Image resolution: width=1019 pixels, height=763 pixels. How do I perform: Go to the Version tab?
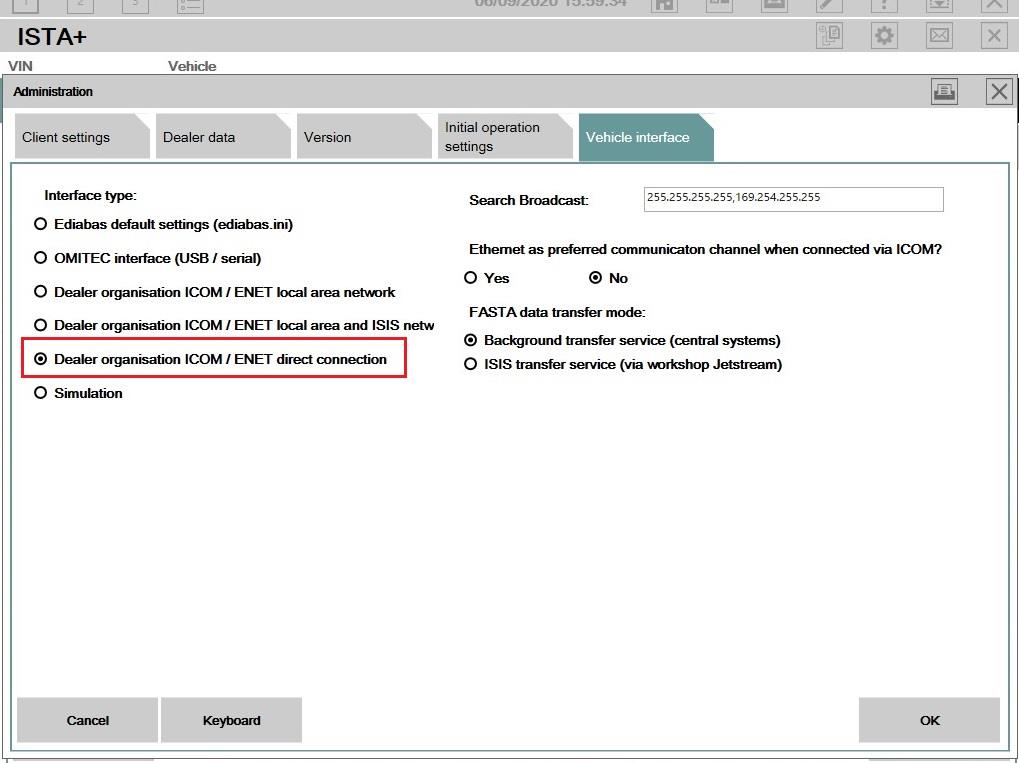364,137
